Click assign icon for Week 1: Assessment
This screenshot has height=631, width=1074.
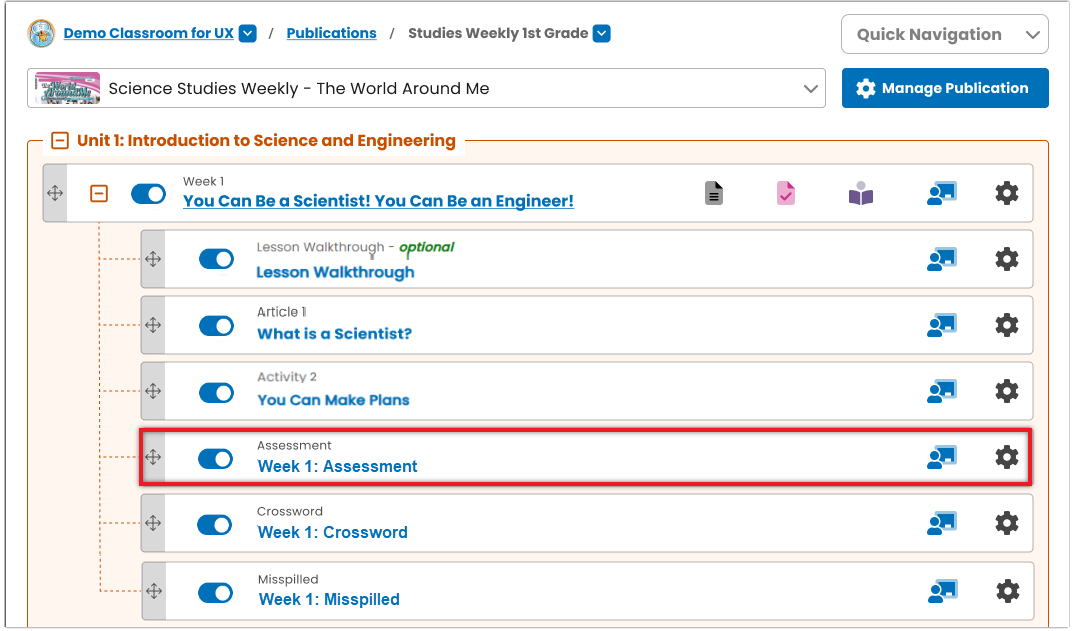[x=942, y=458]
